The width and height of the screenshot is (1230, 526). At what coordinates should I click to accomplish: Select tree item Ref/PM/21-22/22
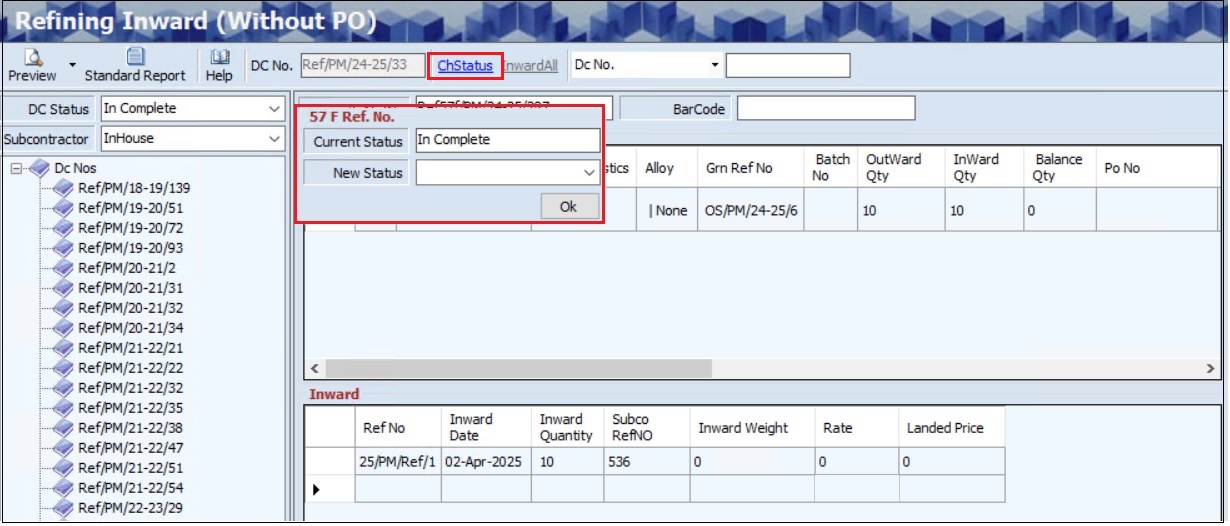(x=130, y=368)
